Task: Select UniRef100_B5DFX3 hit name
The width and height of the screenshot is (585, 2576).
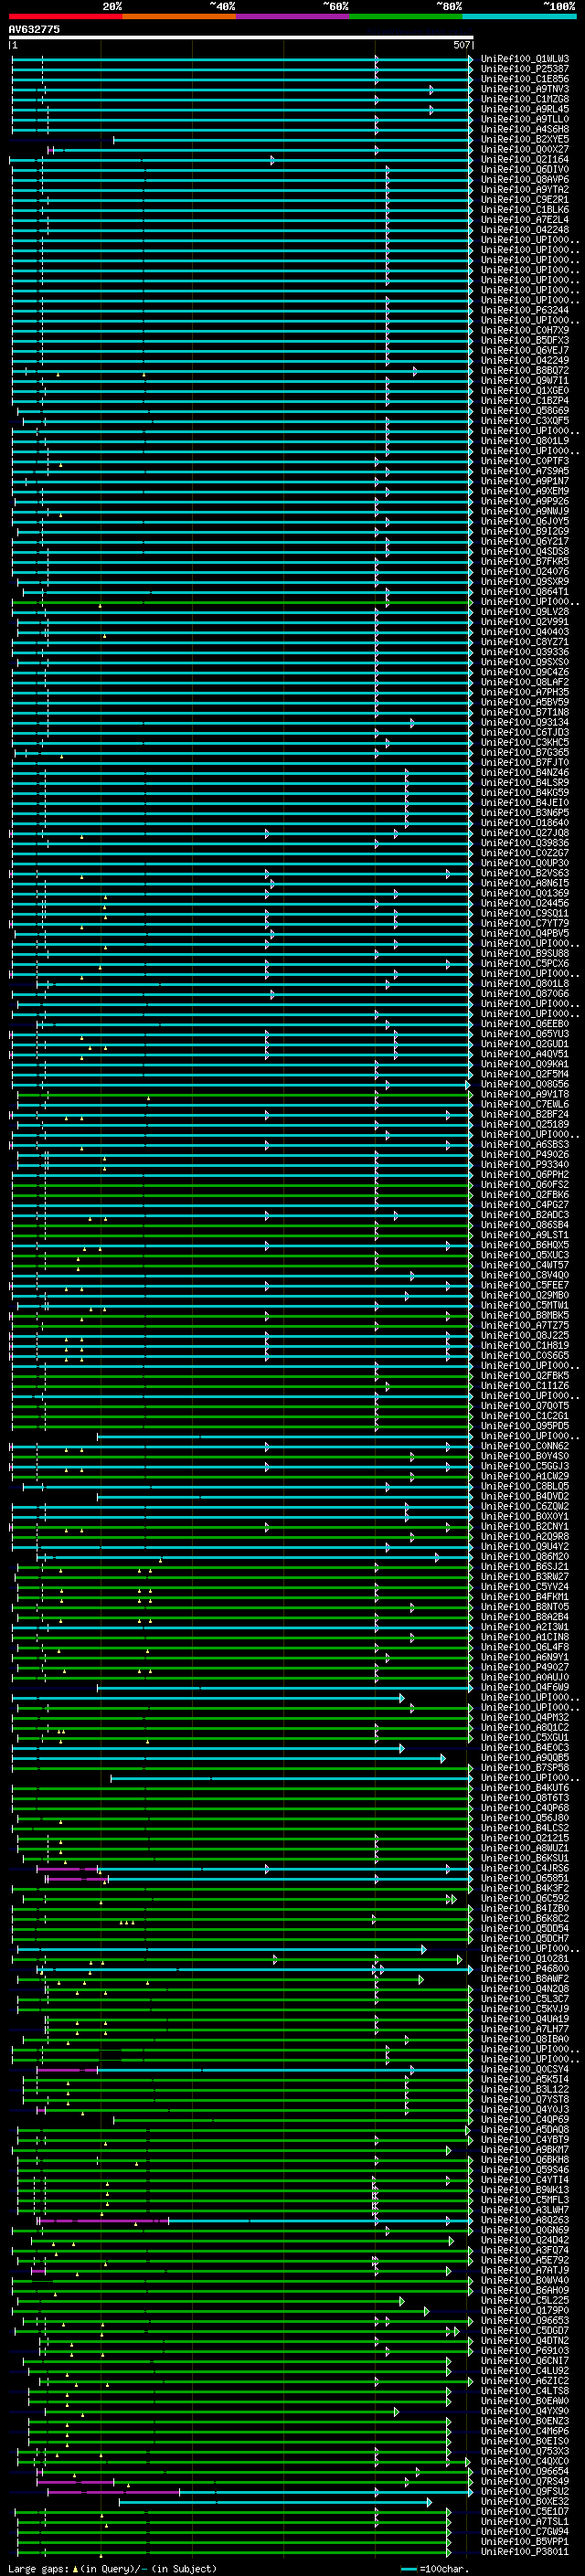Action: [525, 340]
